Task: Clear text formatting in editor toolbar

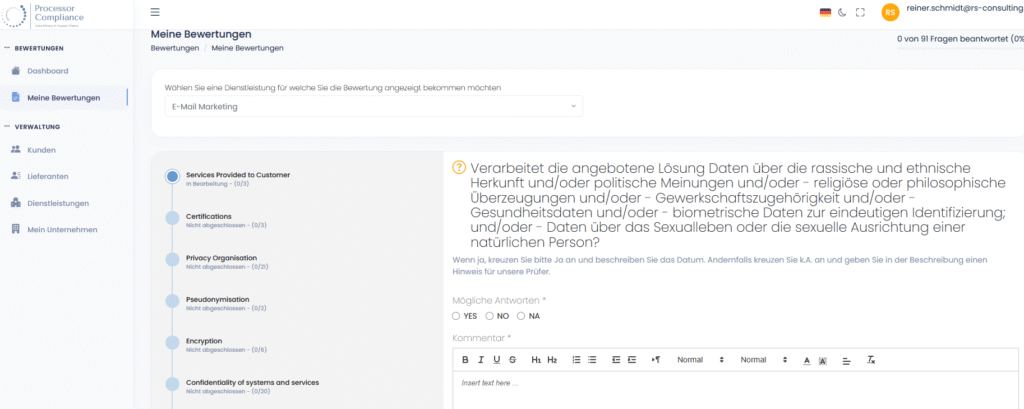Action: (x=871, y=359)
